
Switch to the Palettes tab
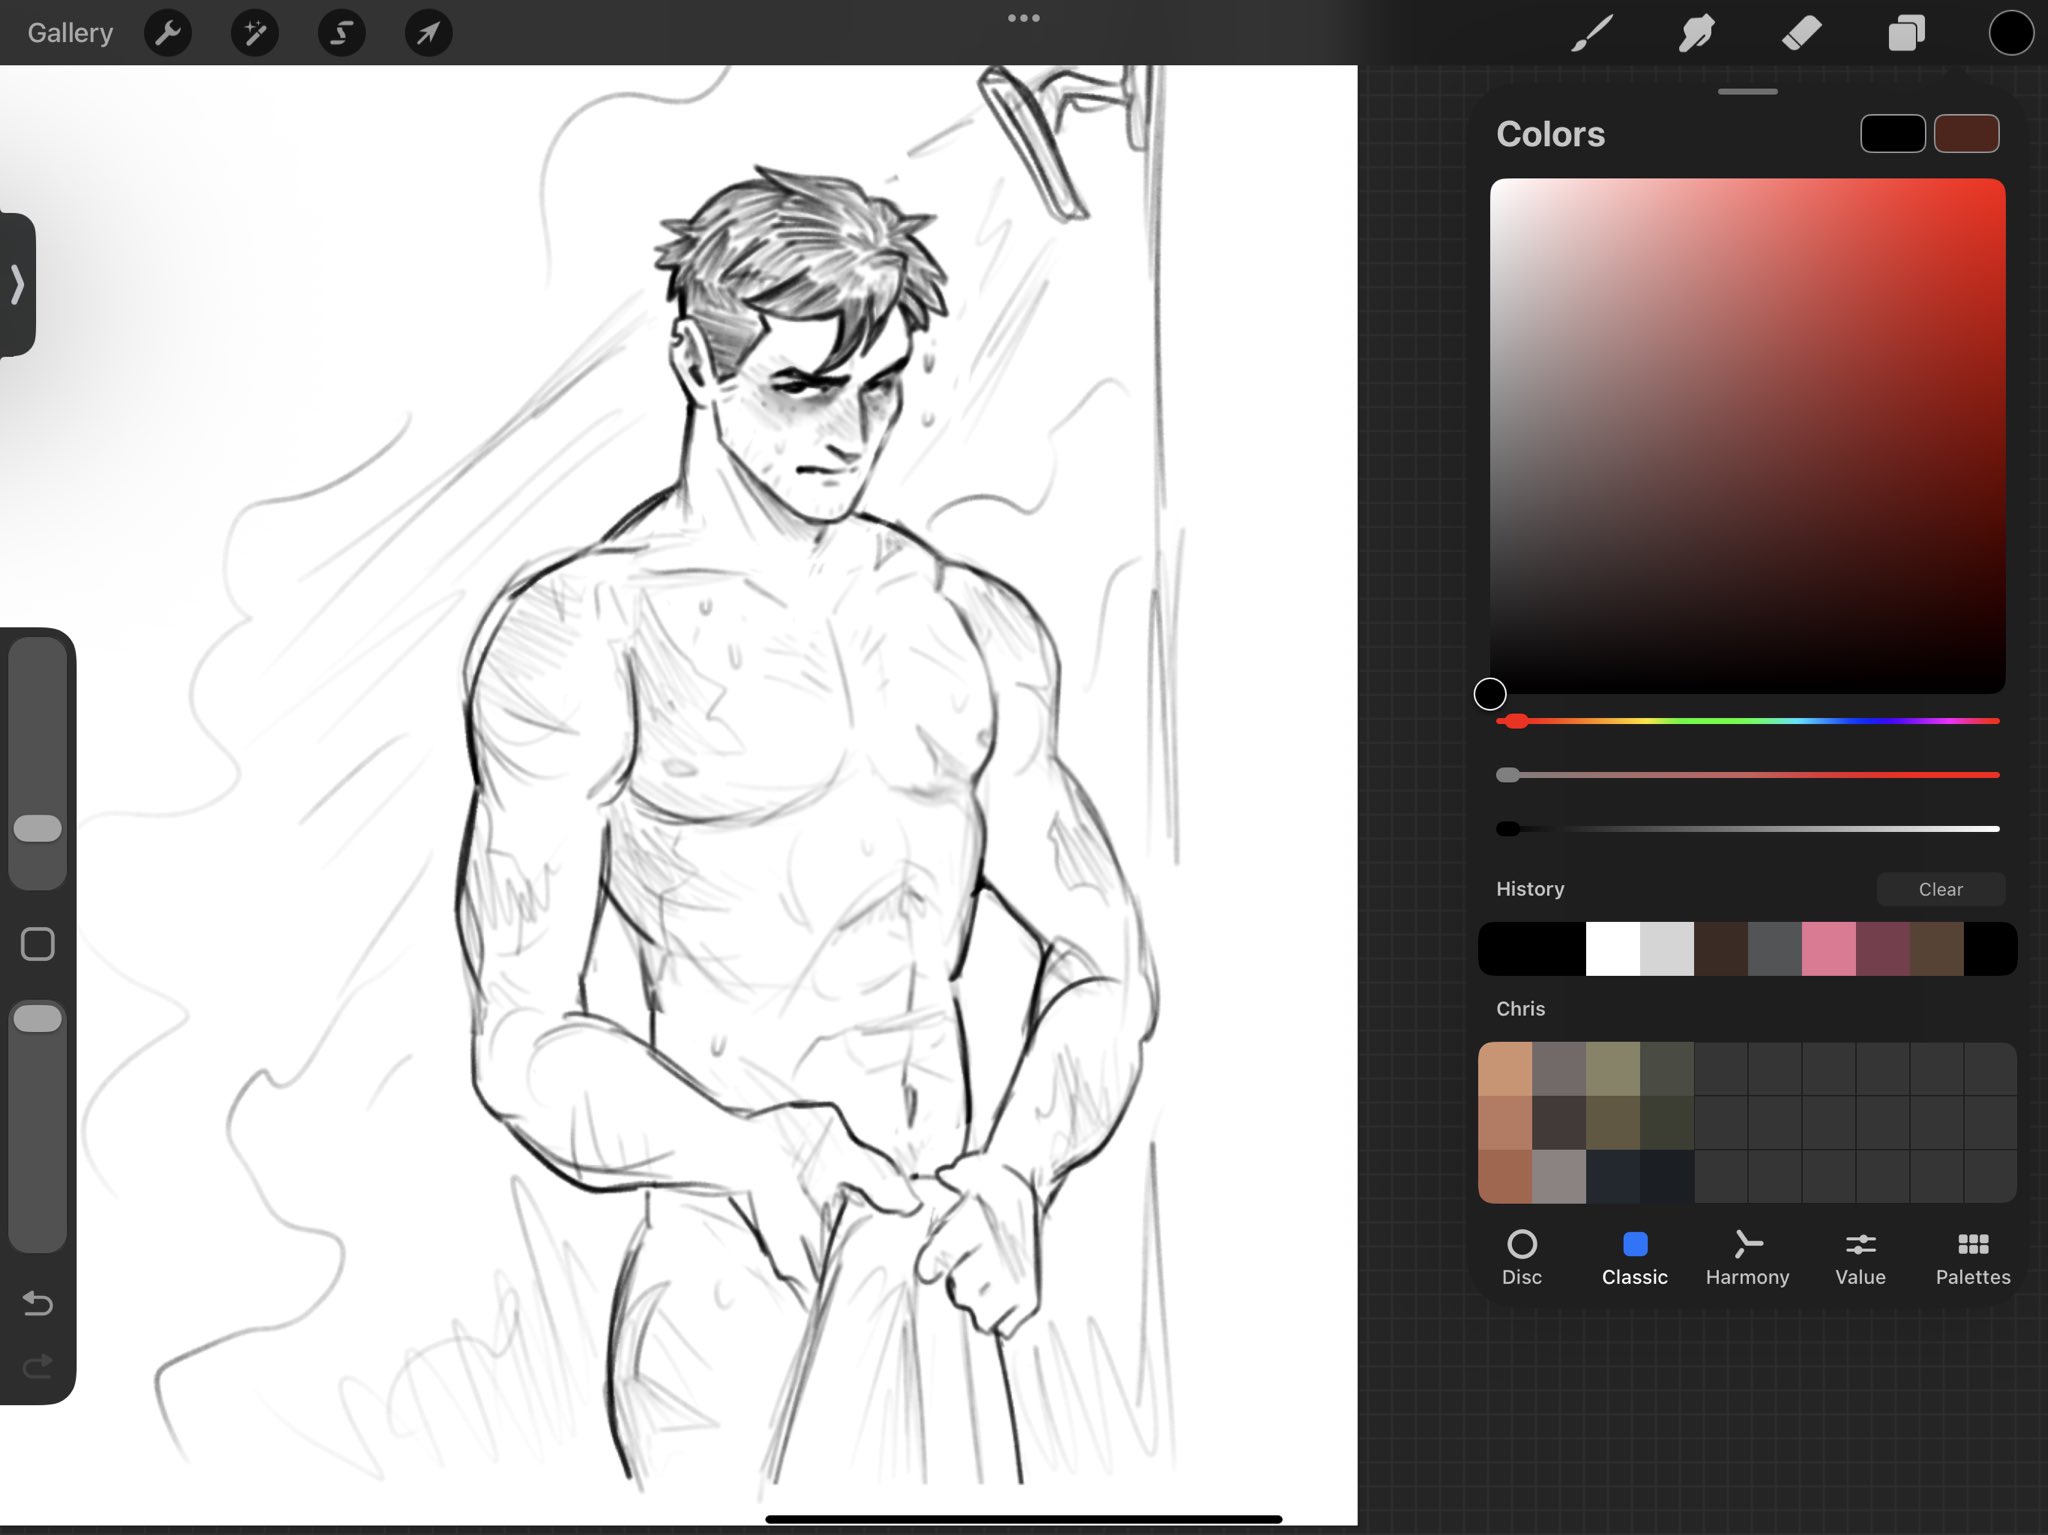click(x=1972, y=1258)
